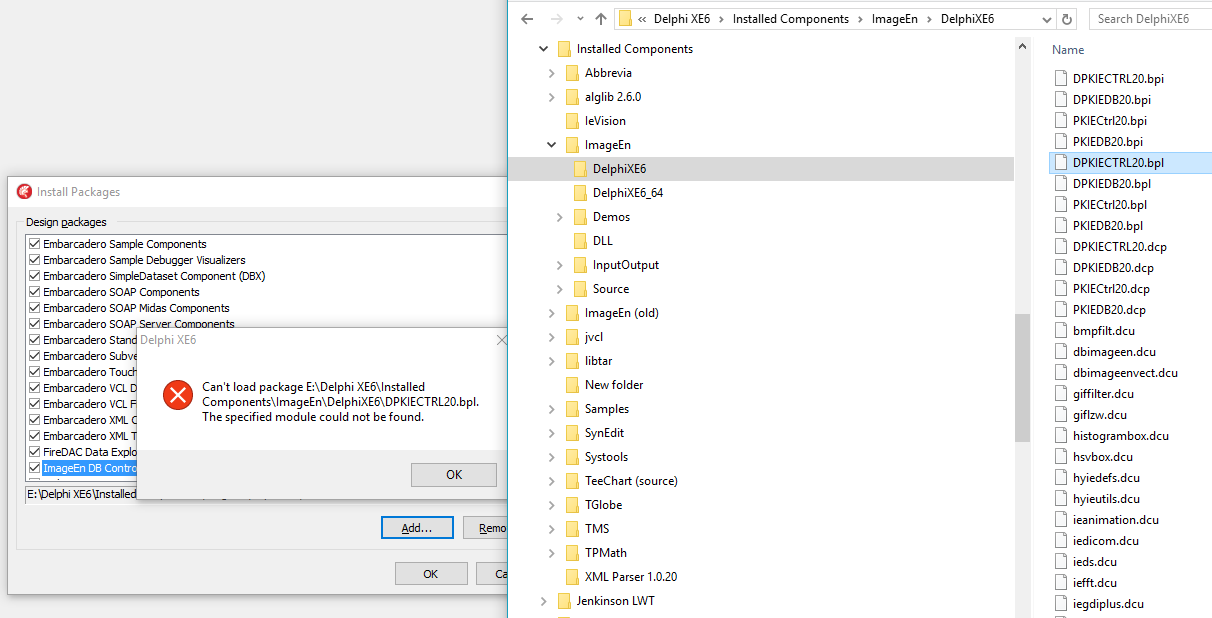Uncheck Embarcadero Sample Components package
The height and width of the screenshot is (618, 1212).
coord(35,244)
